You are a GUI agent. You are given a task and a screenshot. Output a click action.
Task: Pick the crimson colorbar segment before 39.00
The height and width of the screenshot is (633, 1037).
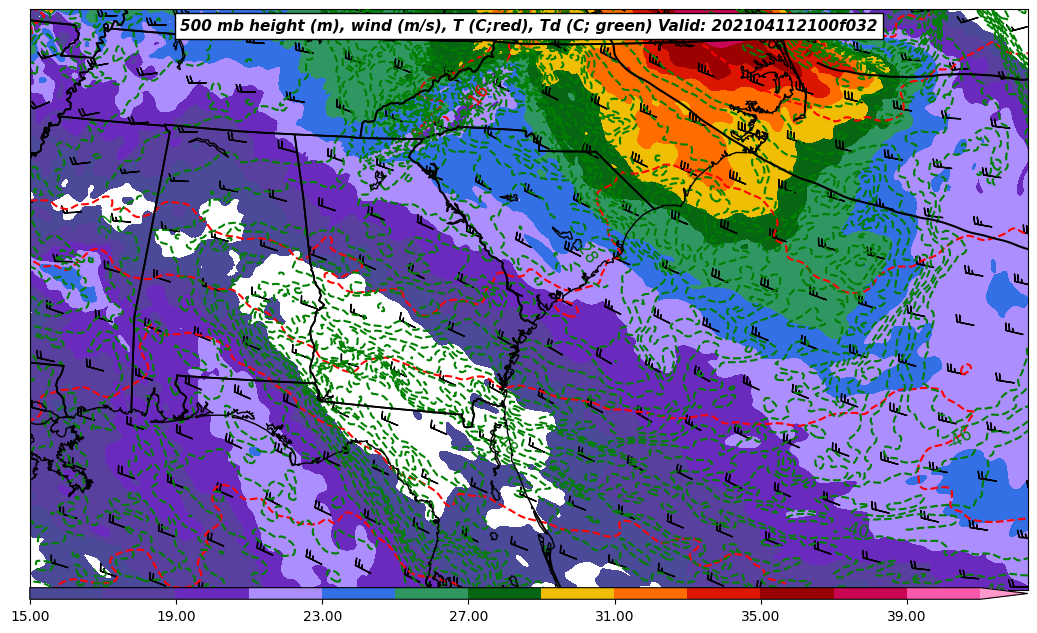pyautogui.click(x=870, y=593)
